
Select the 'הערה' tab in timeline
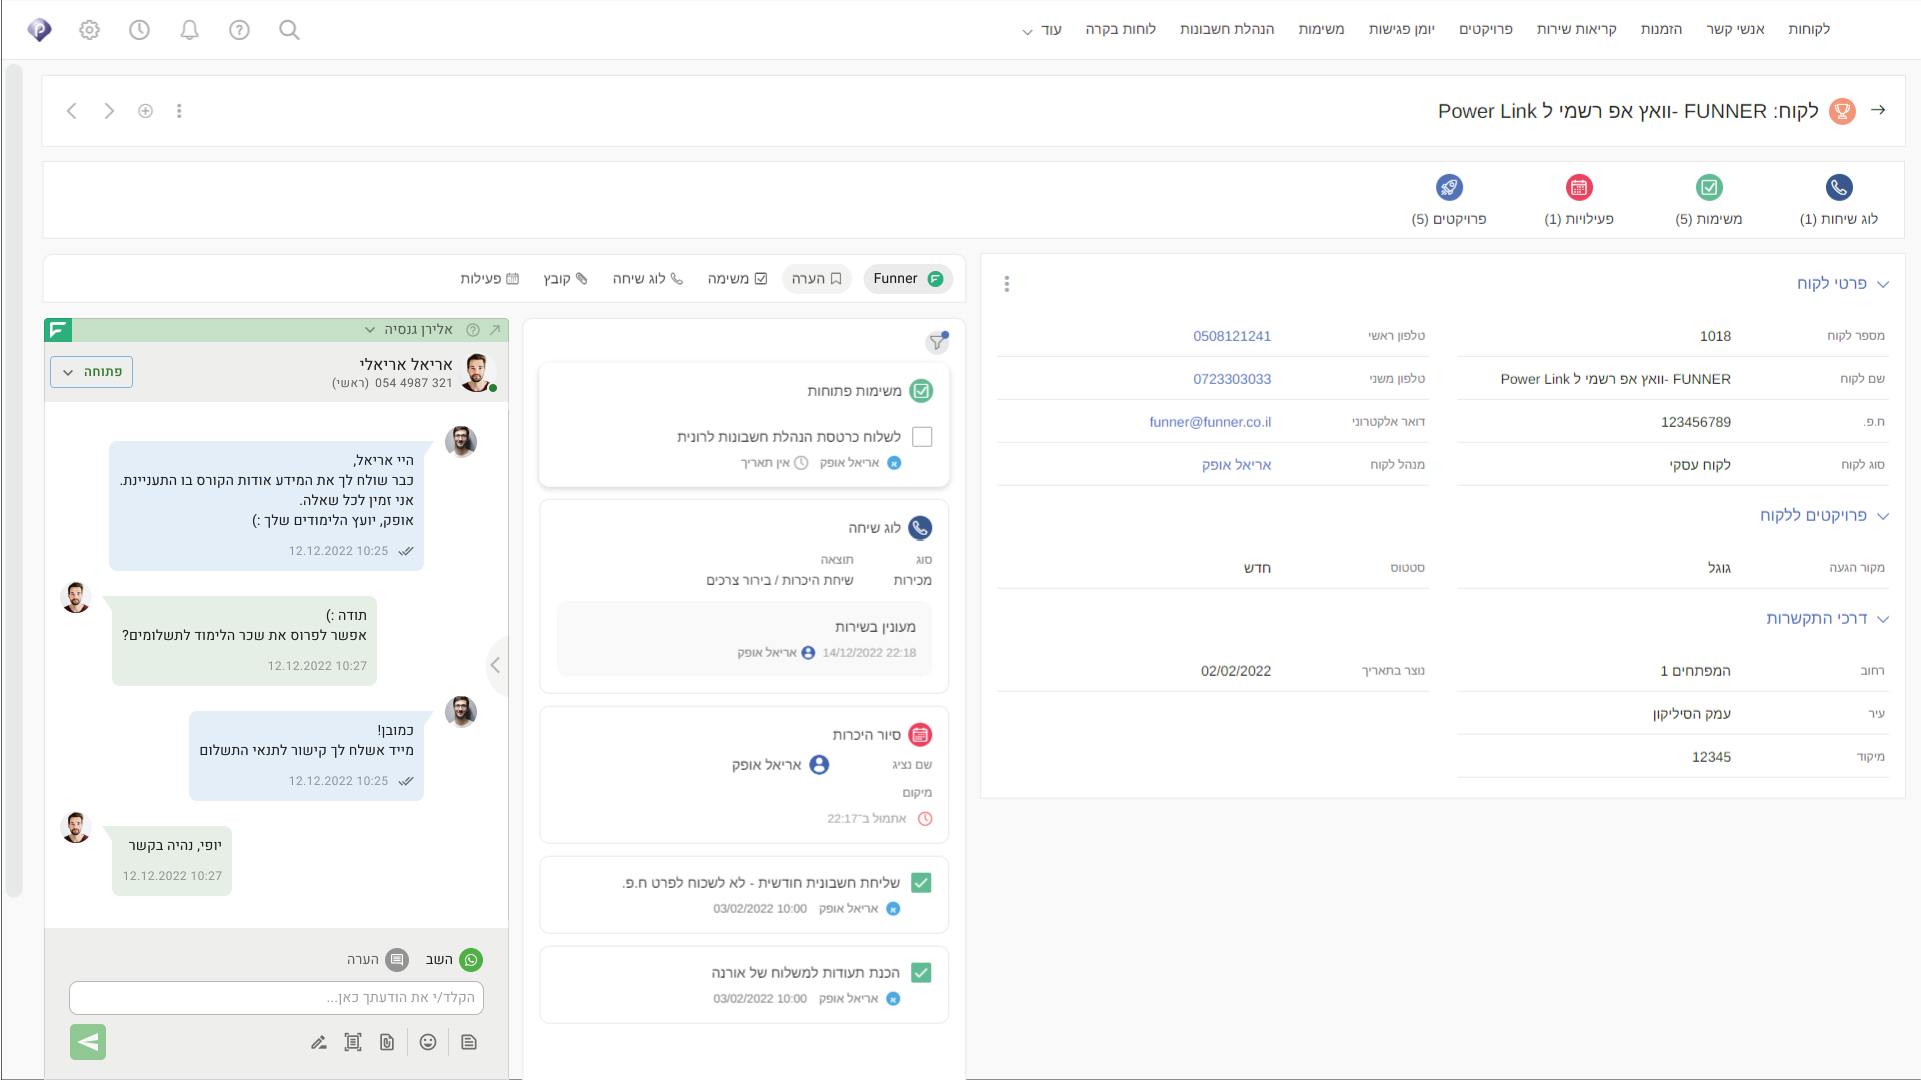click(816, 279)
